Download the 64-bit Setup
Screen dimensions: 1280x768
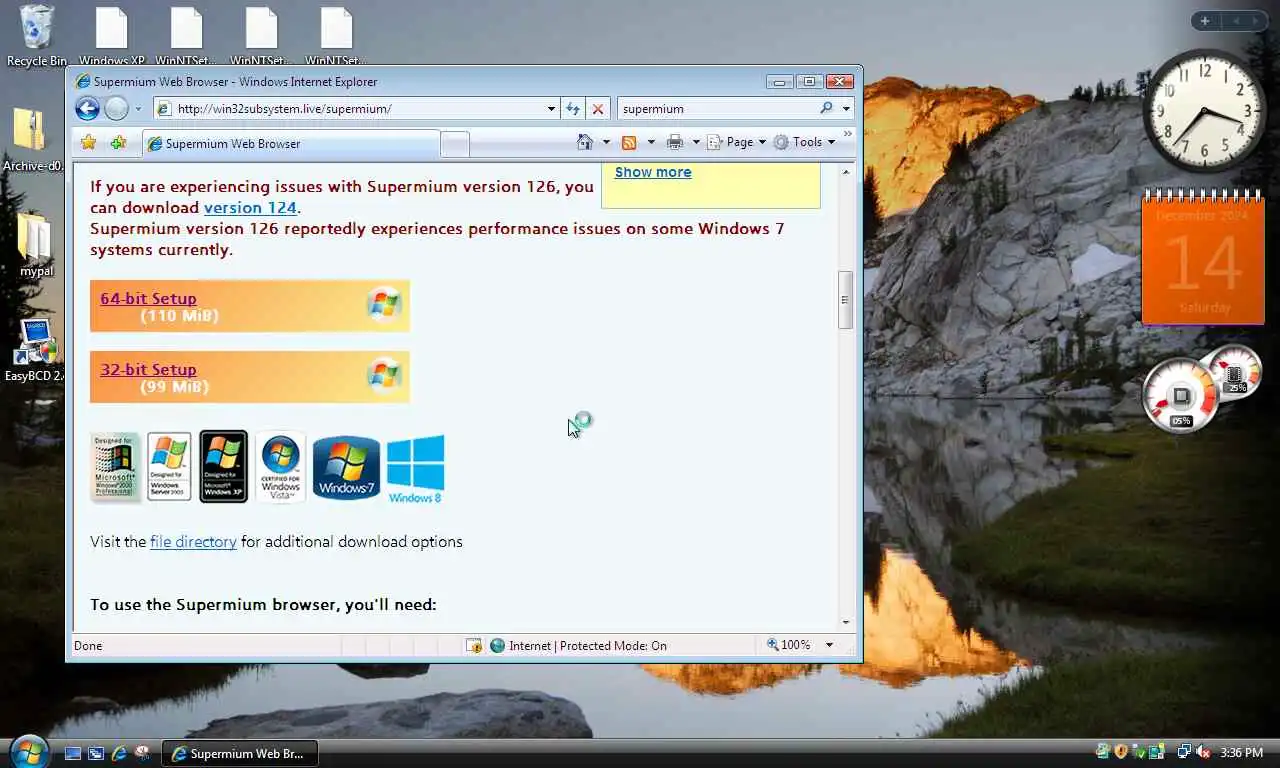tap(148, 298)
